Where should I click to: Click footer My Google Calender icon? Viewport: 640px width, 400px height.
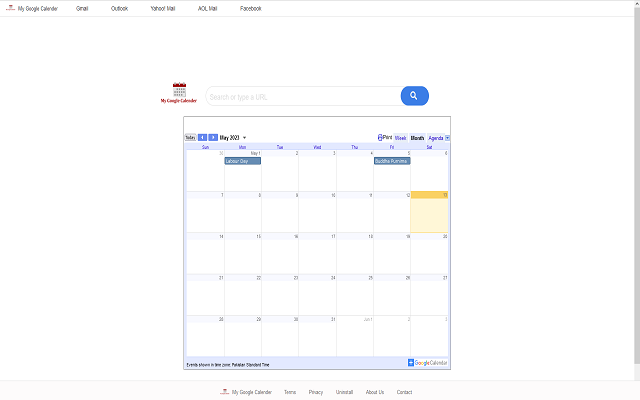pyautogui.click(x=224, y=392)
